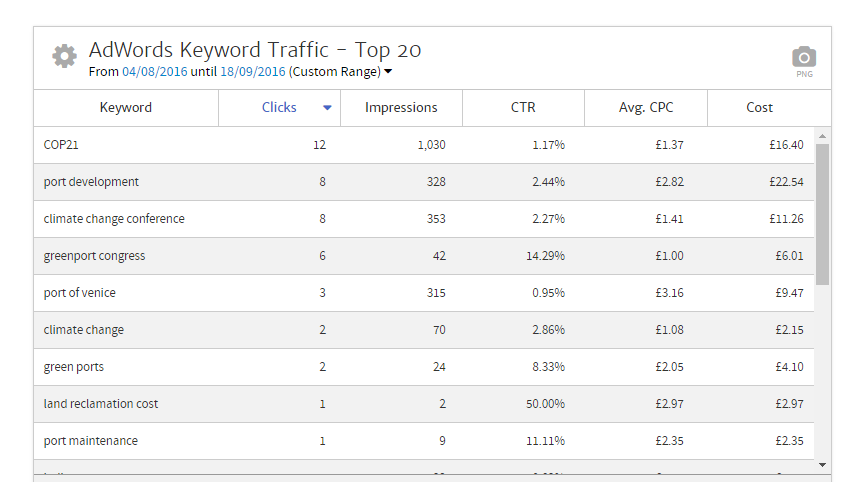Click the AdWords Keyword Traffic widget title
Viewport: 858px width, 482px height.
tap(255, 50)
